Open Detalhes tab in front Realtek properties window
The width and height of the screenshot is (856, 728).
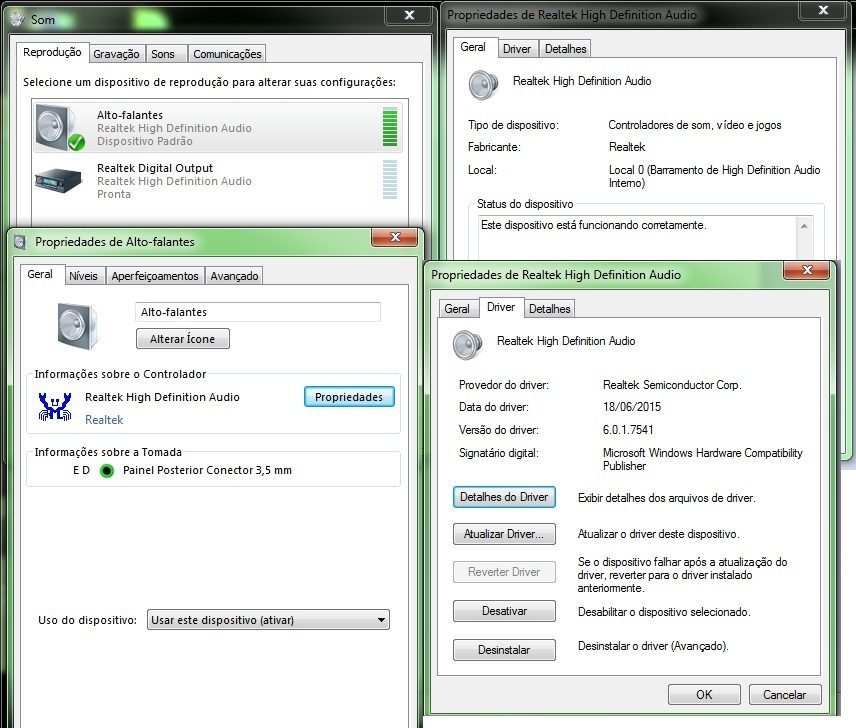(549, 308)
